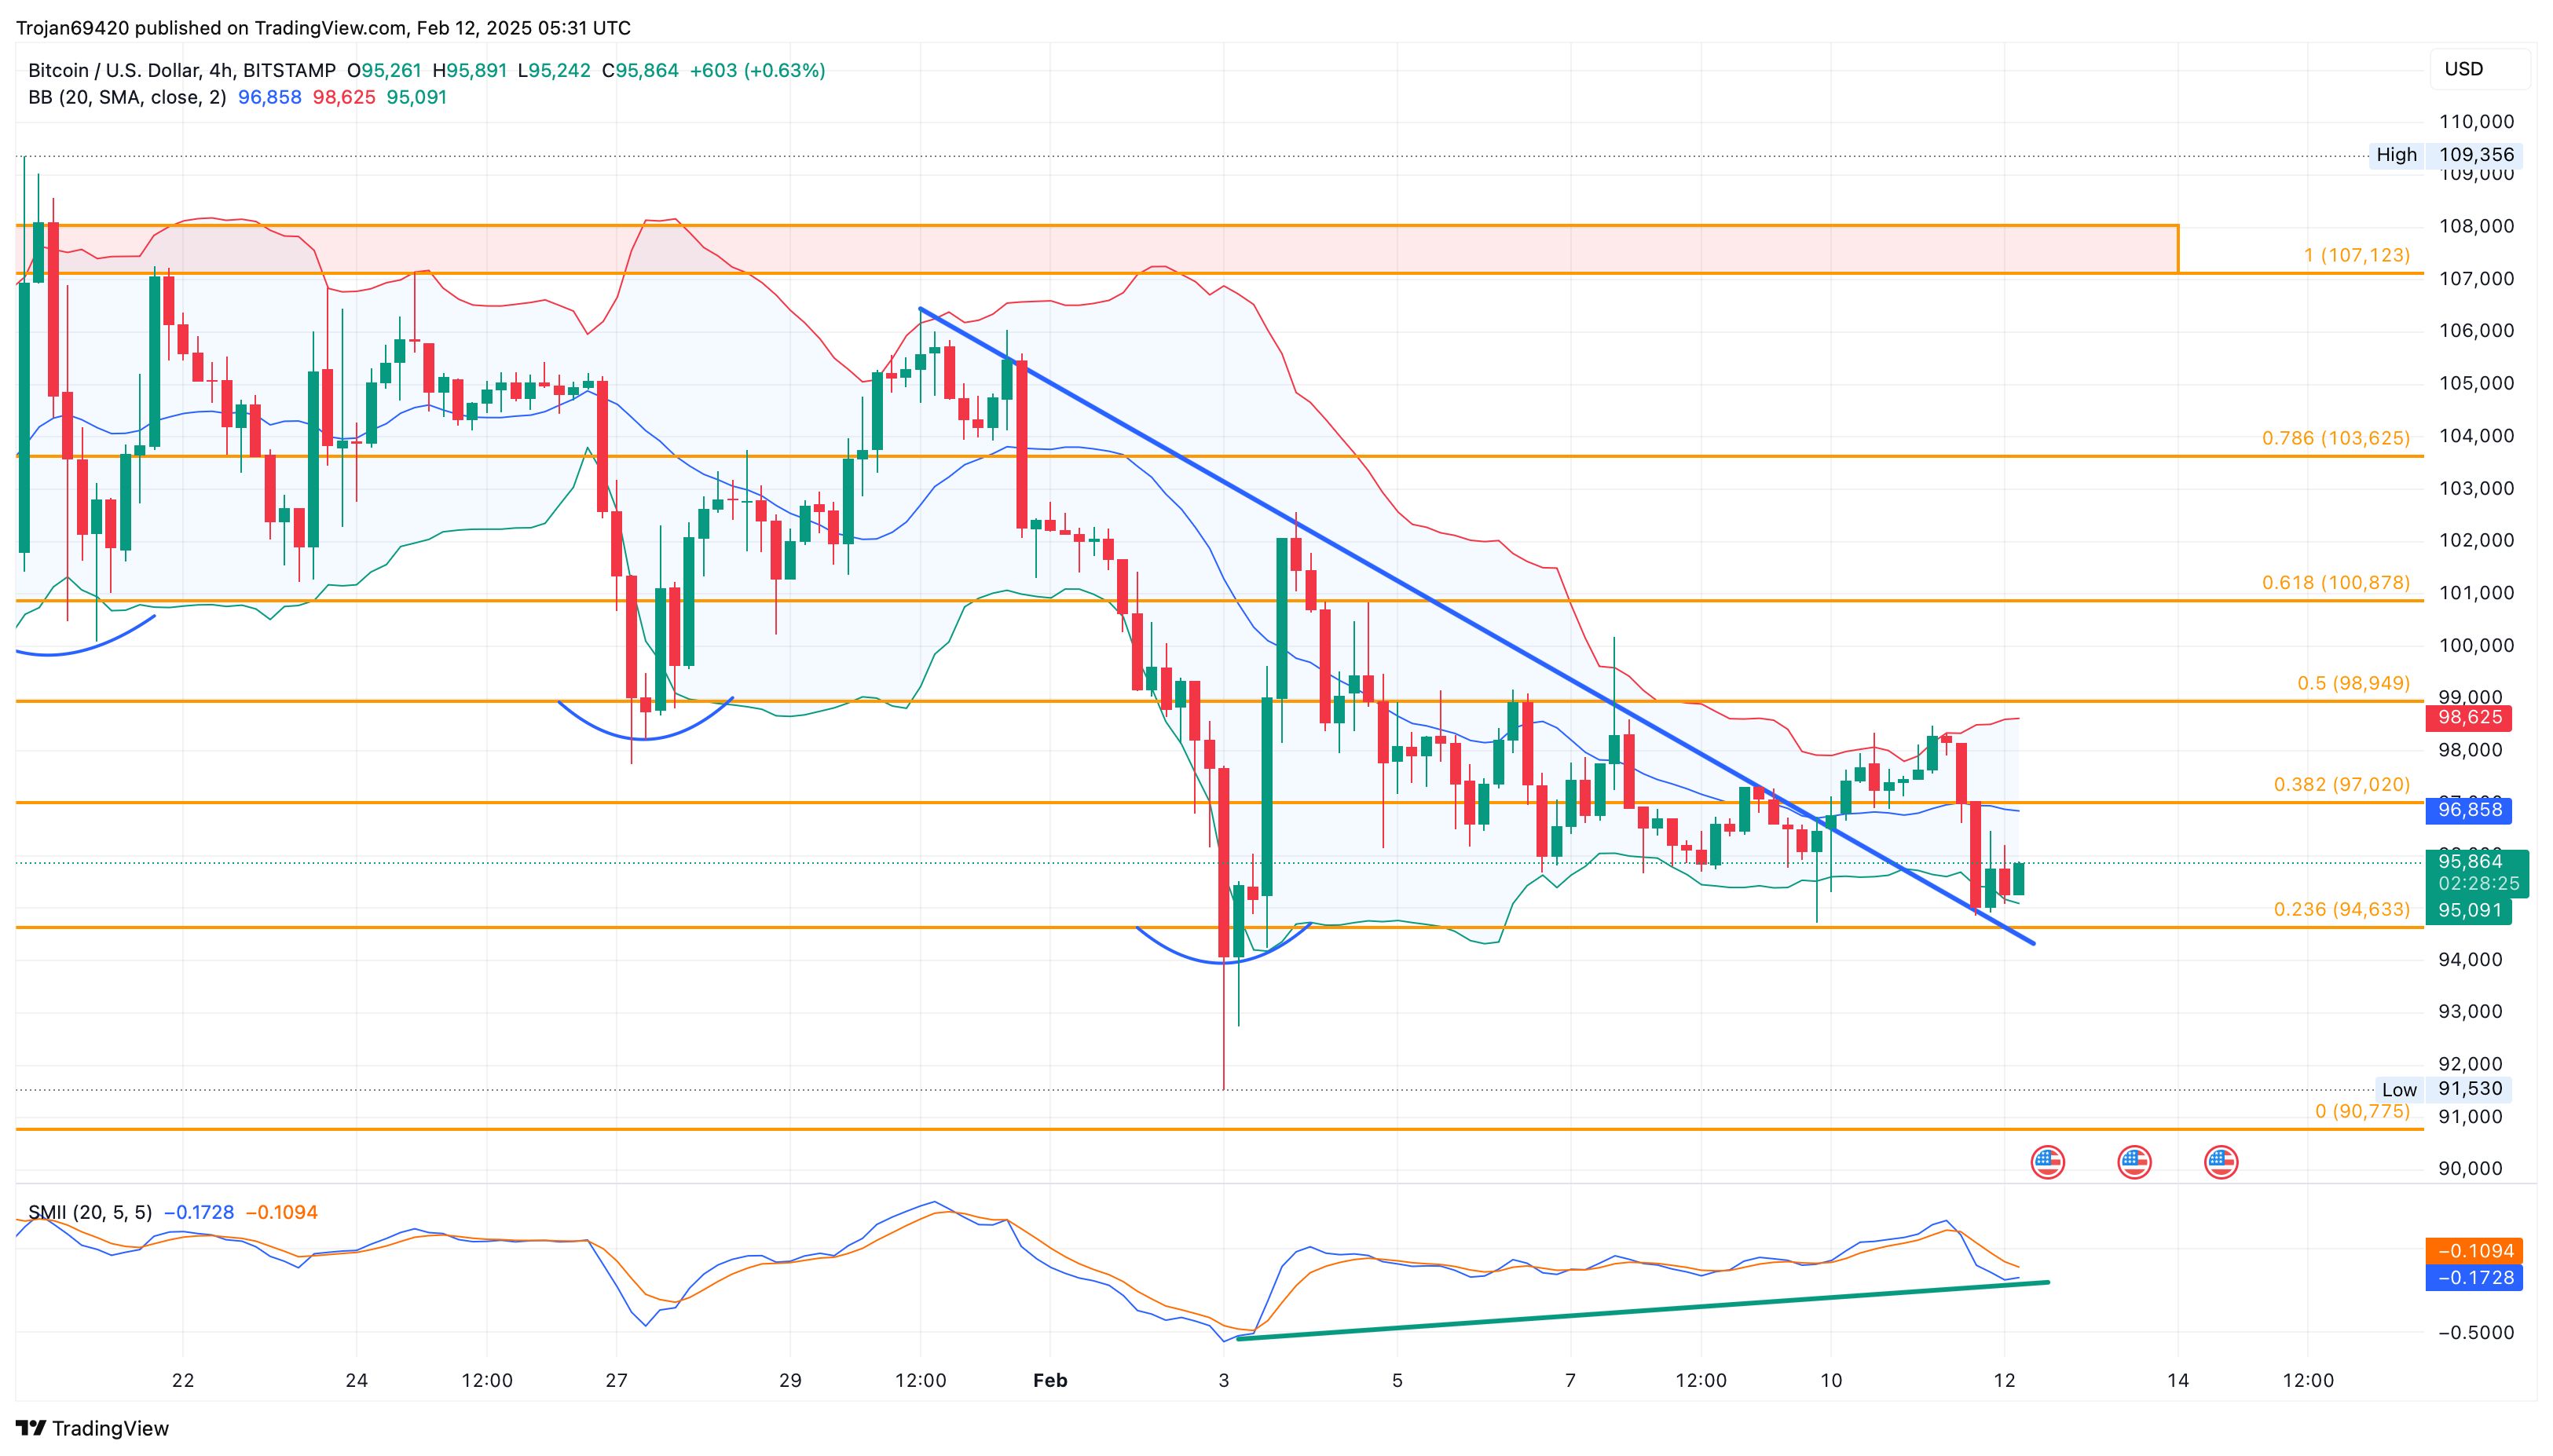Click the blue 96,858 basis price tag
The image size is (2553, 1456).
2470,810
